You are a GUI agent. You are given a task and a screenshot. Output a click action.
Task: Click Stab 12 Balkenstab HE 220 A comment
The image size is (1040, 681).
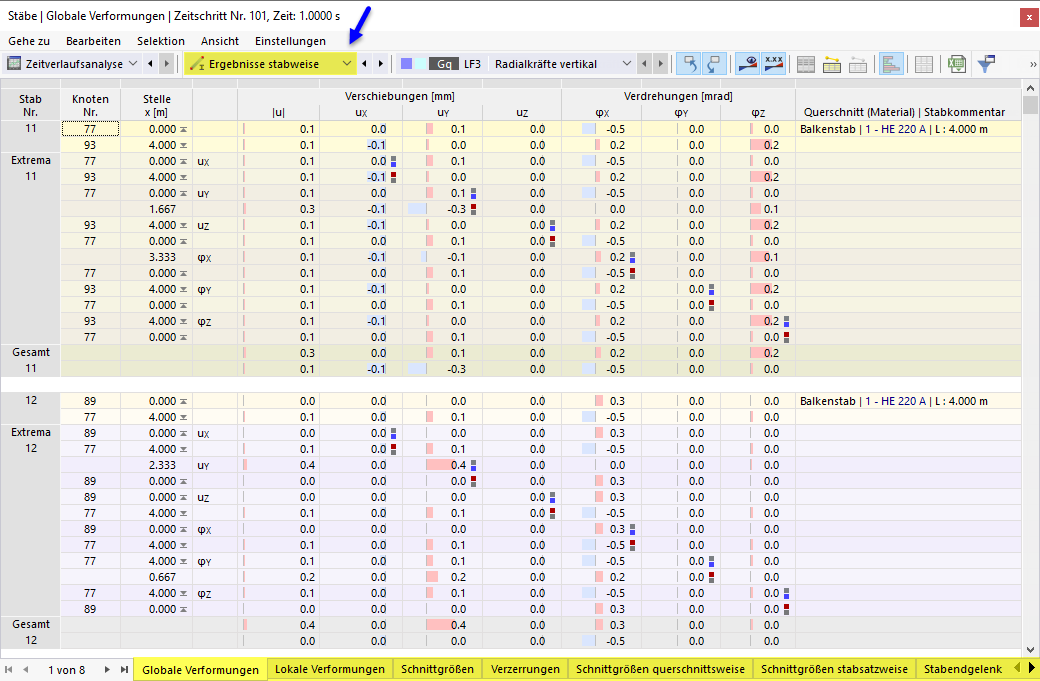893,401
